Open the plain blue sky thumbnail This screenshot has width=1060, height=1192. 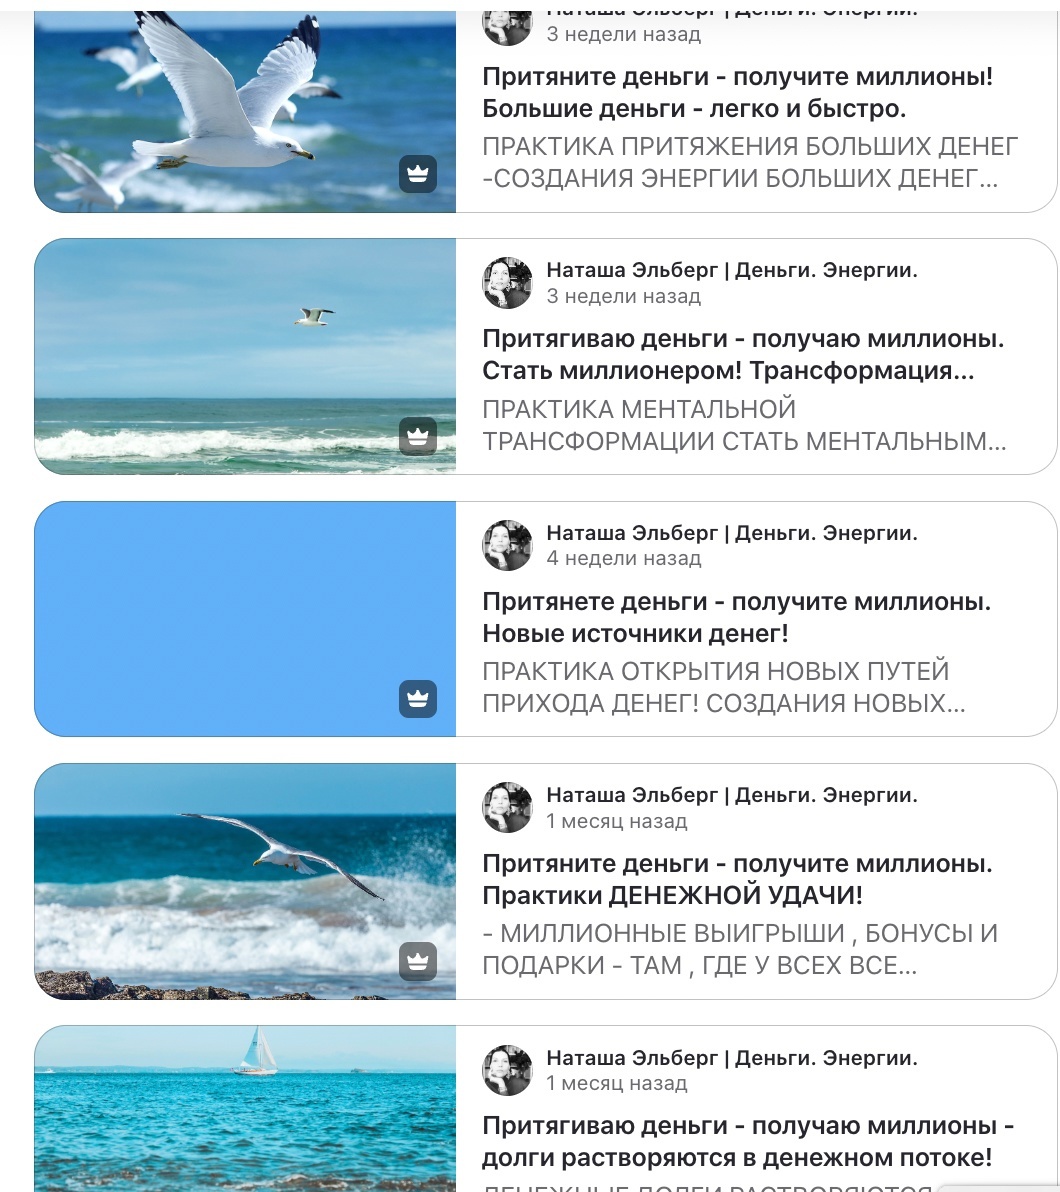245,619
